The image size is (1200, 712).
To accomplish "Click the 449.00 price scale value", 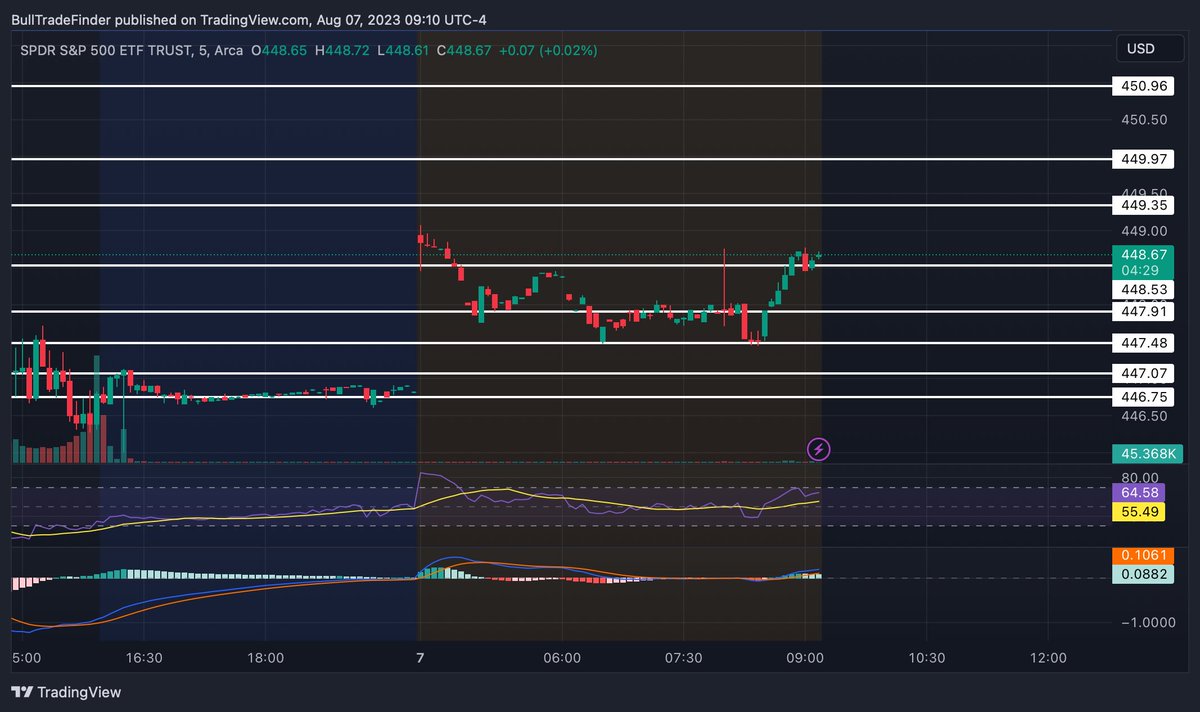I will click(1145, 230).
